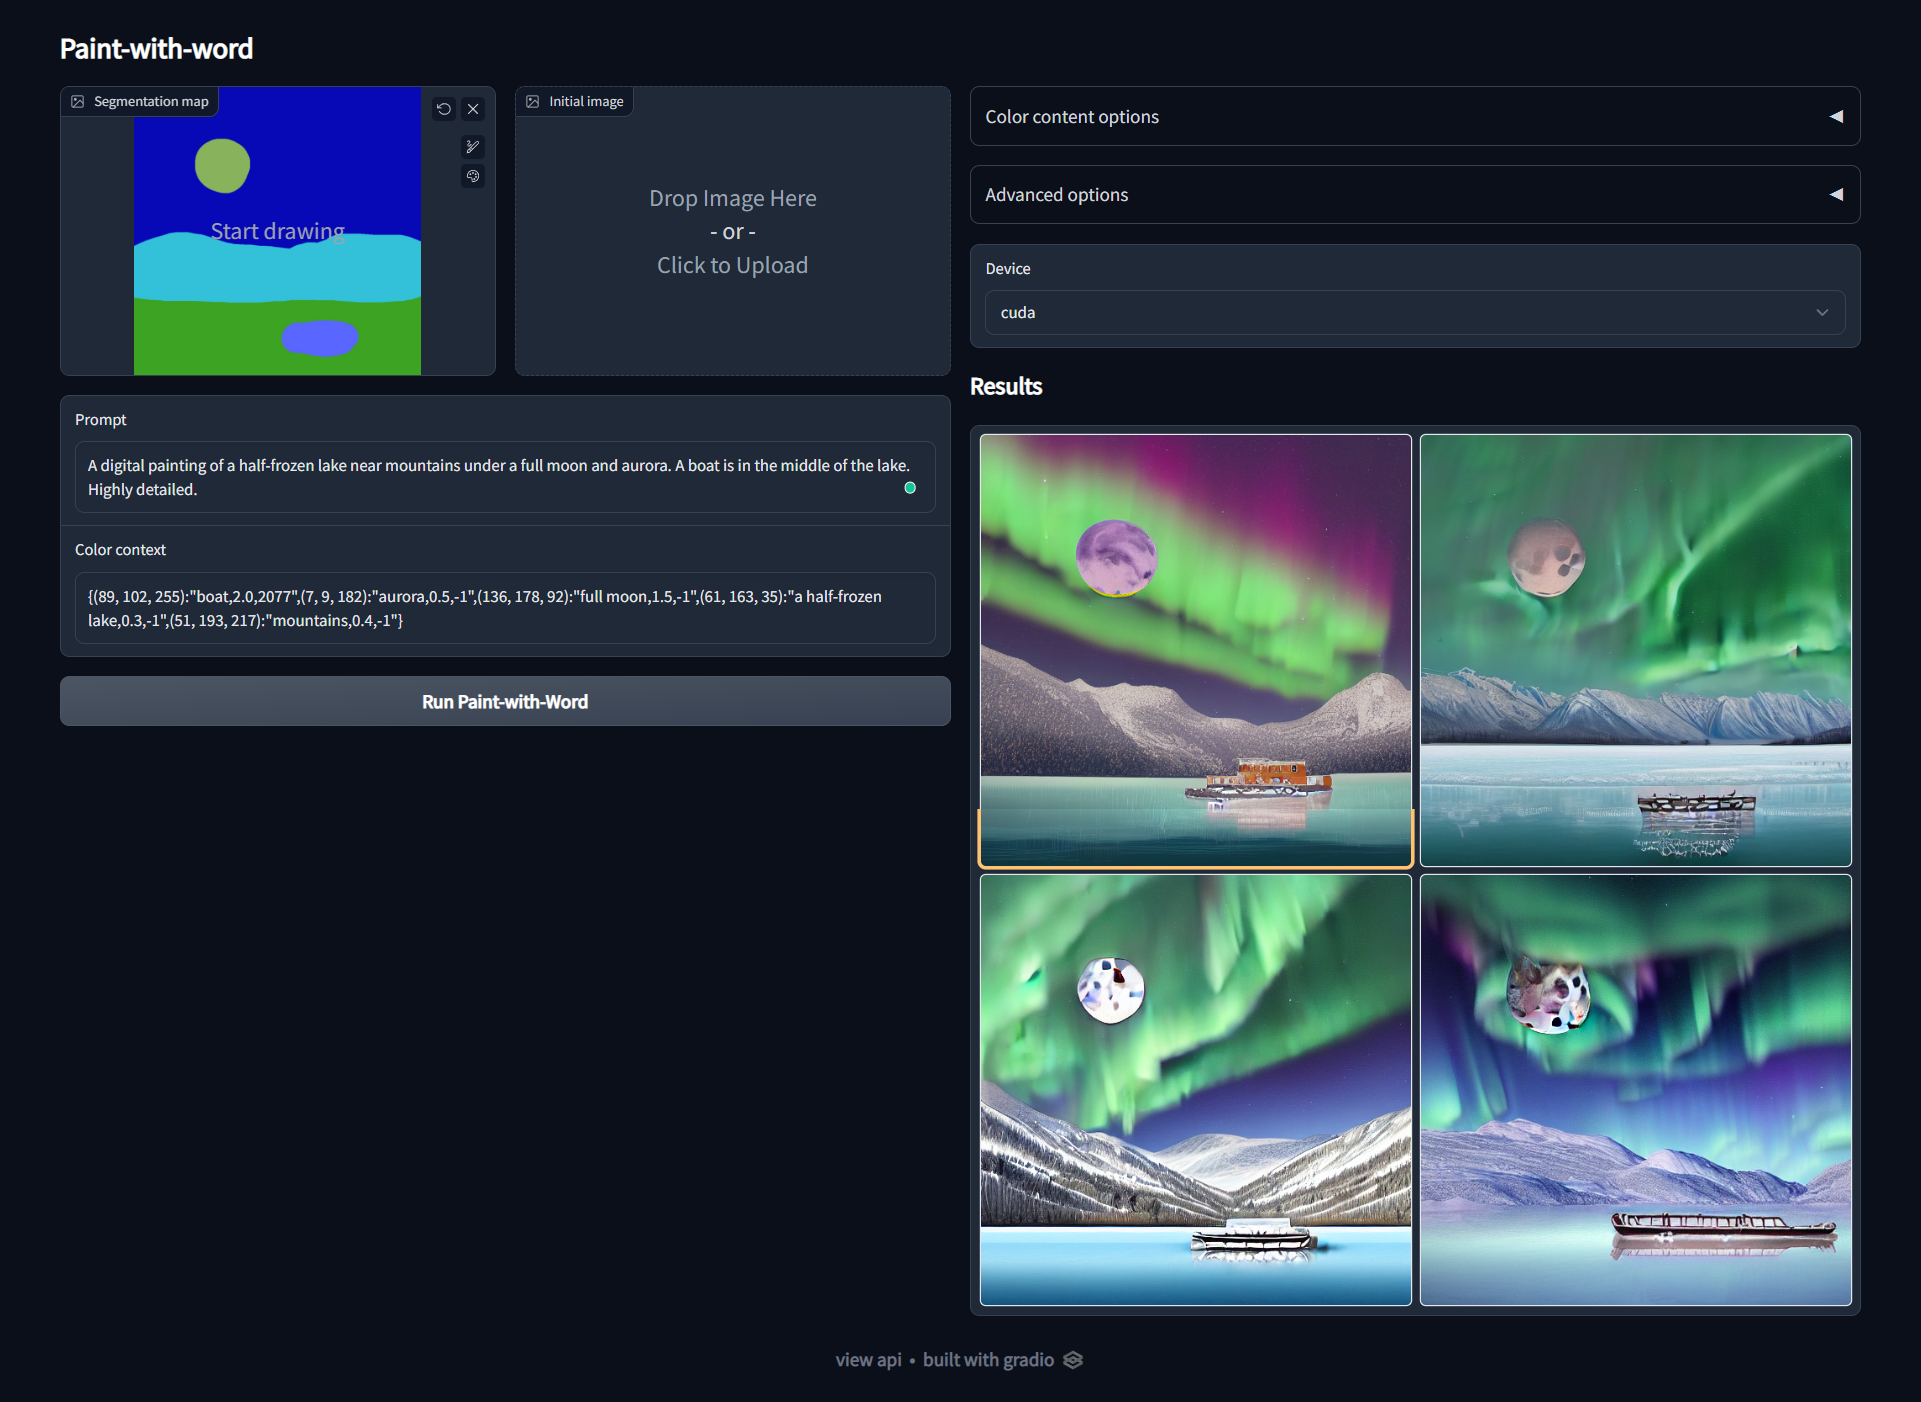1921x1402 pixels.
Task: Click image icon next to Initial image label
Action: (x=533, y=101)
